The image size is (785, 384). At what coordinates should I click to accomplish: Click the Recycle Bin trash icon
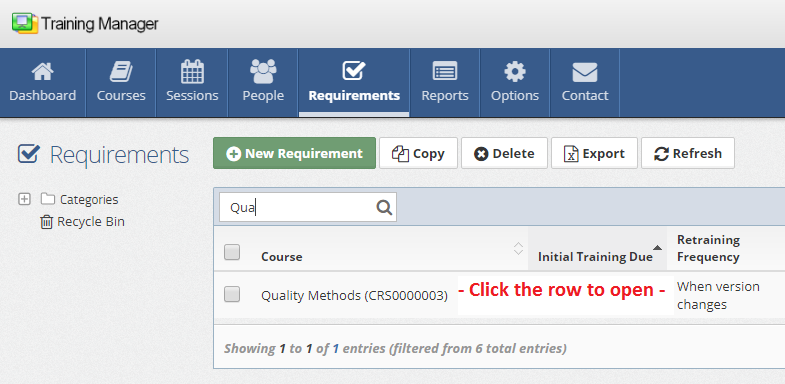click(x=47, y=222)
